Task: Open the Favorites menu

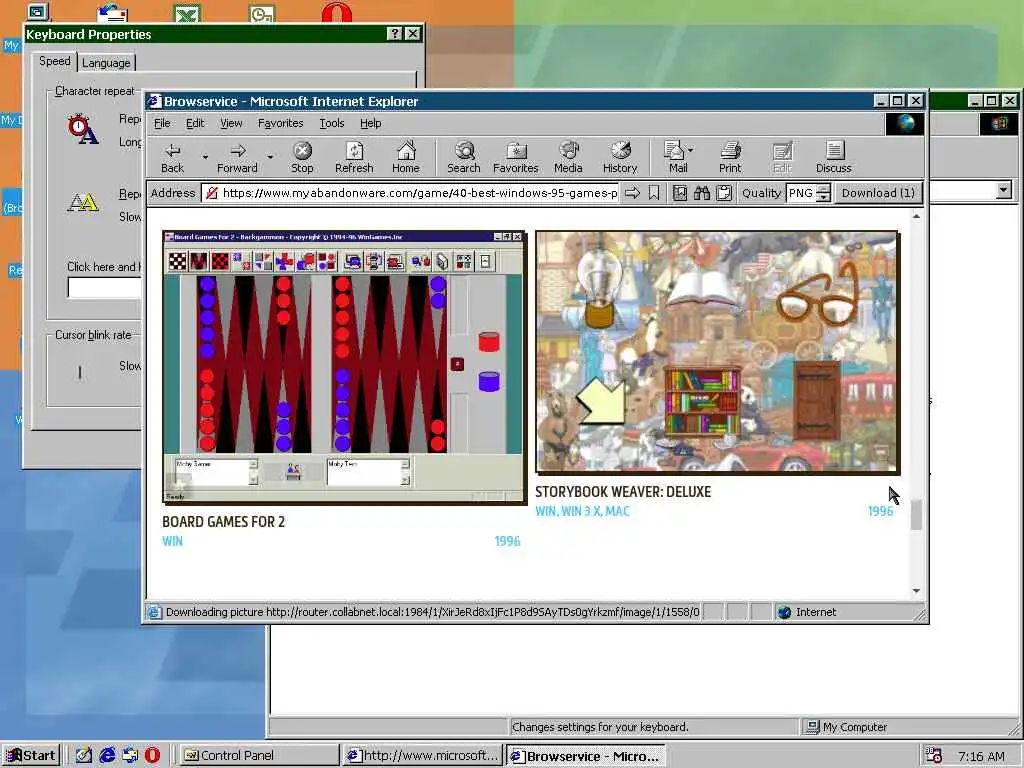Action: (280, 123)
